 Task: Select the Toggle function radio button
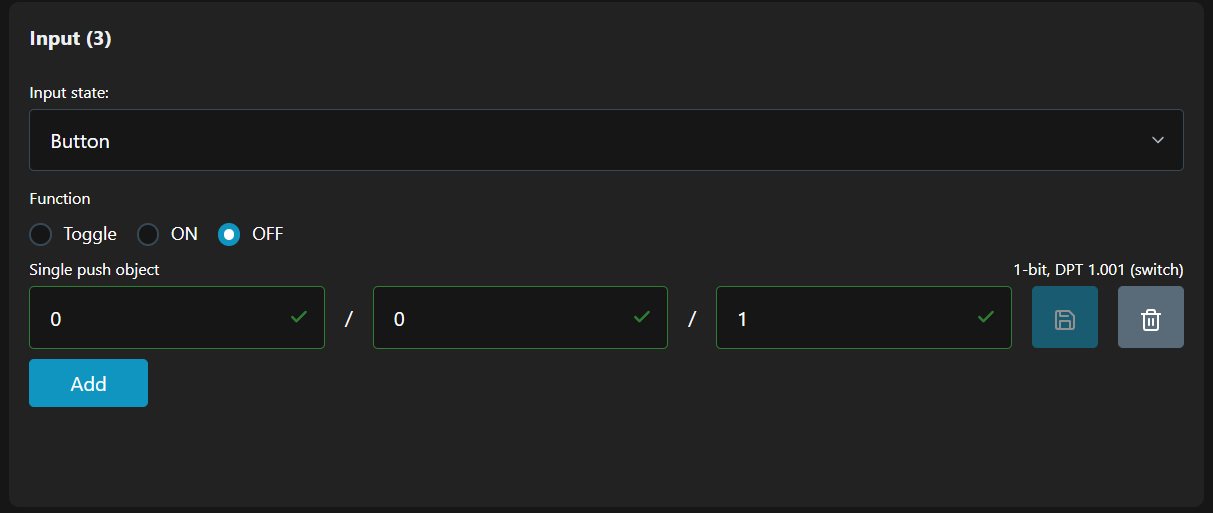pyautogui.click(x=40, y=235)
